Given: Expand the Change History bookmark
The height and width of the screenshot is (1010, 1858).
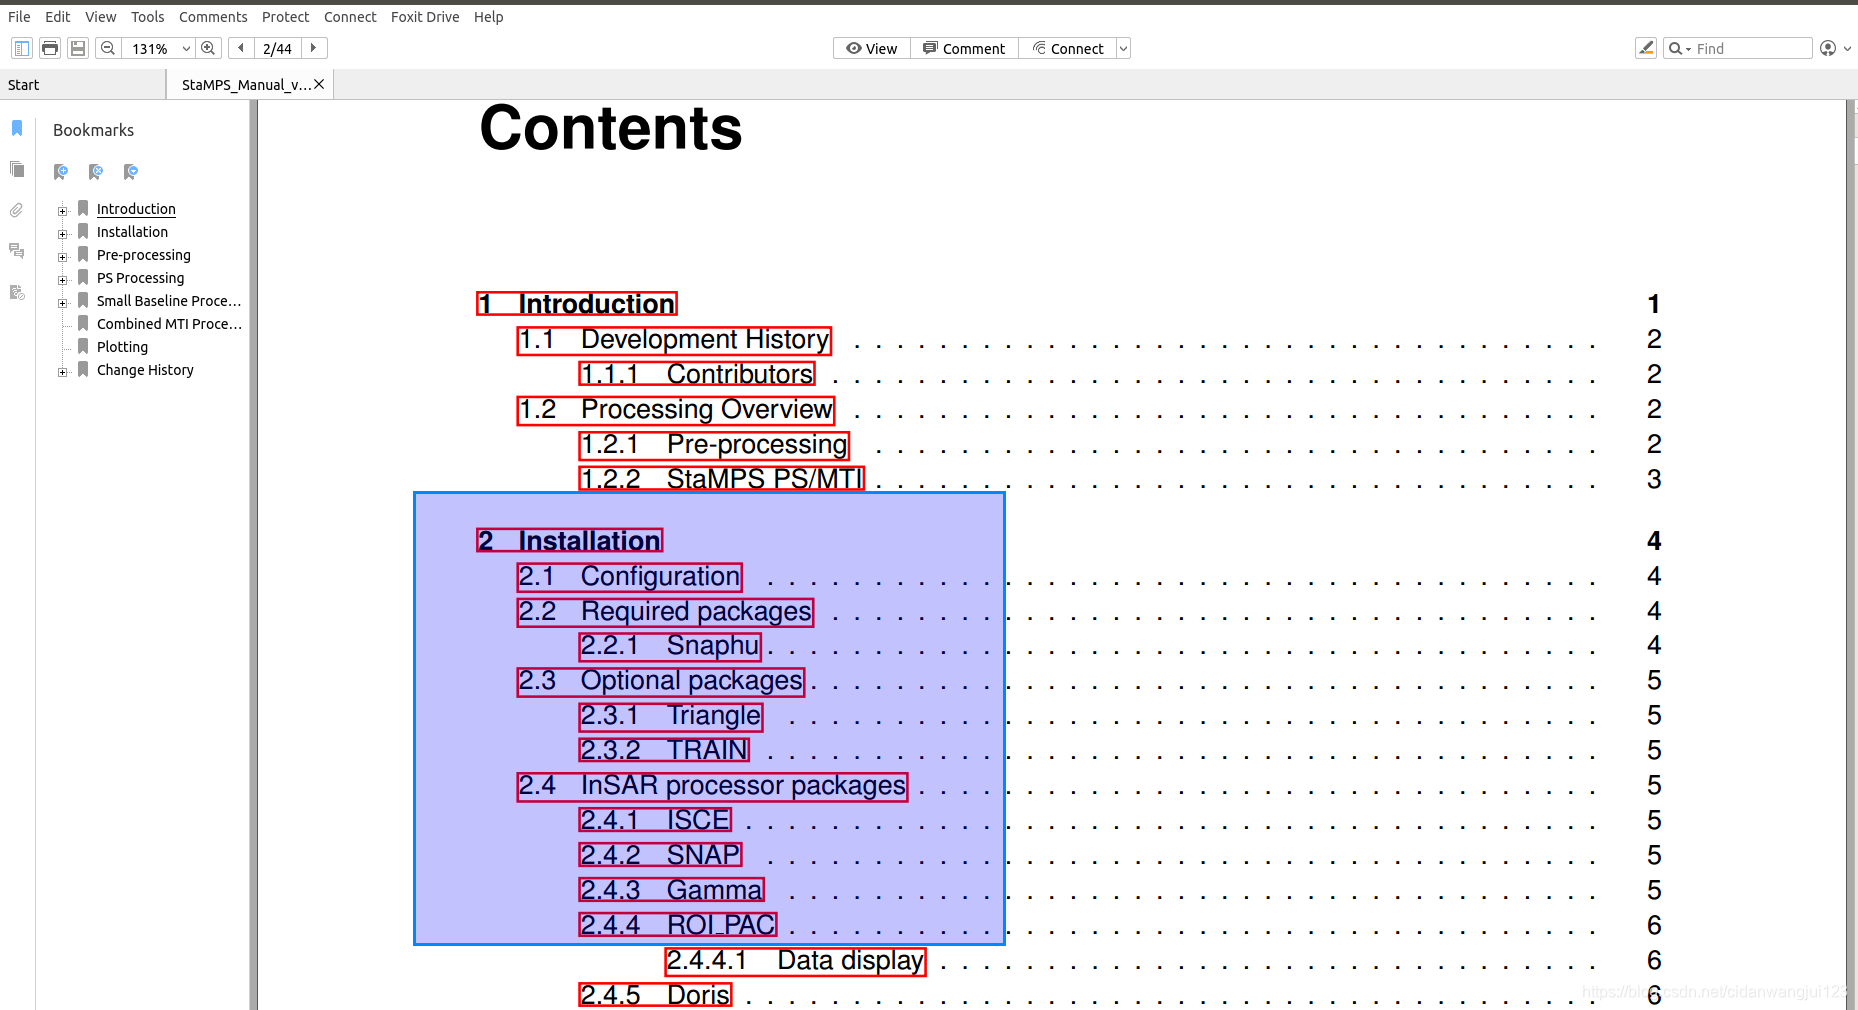Looking at the screenshot, I should 63,371.
